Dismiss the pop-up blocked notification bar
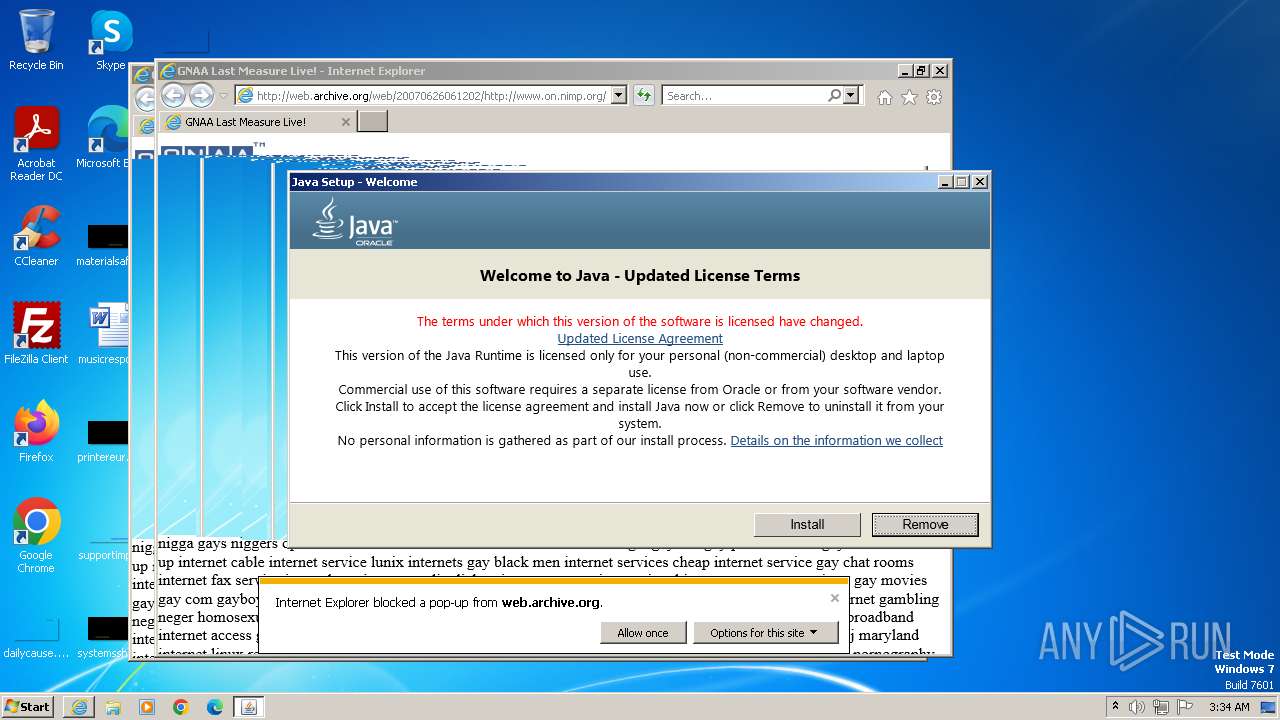 pos(835,598)
